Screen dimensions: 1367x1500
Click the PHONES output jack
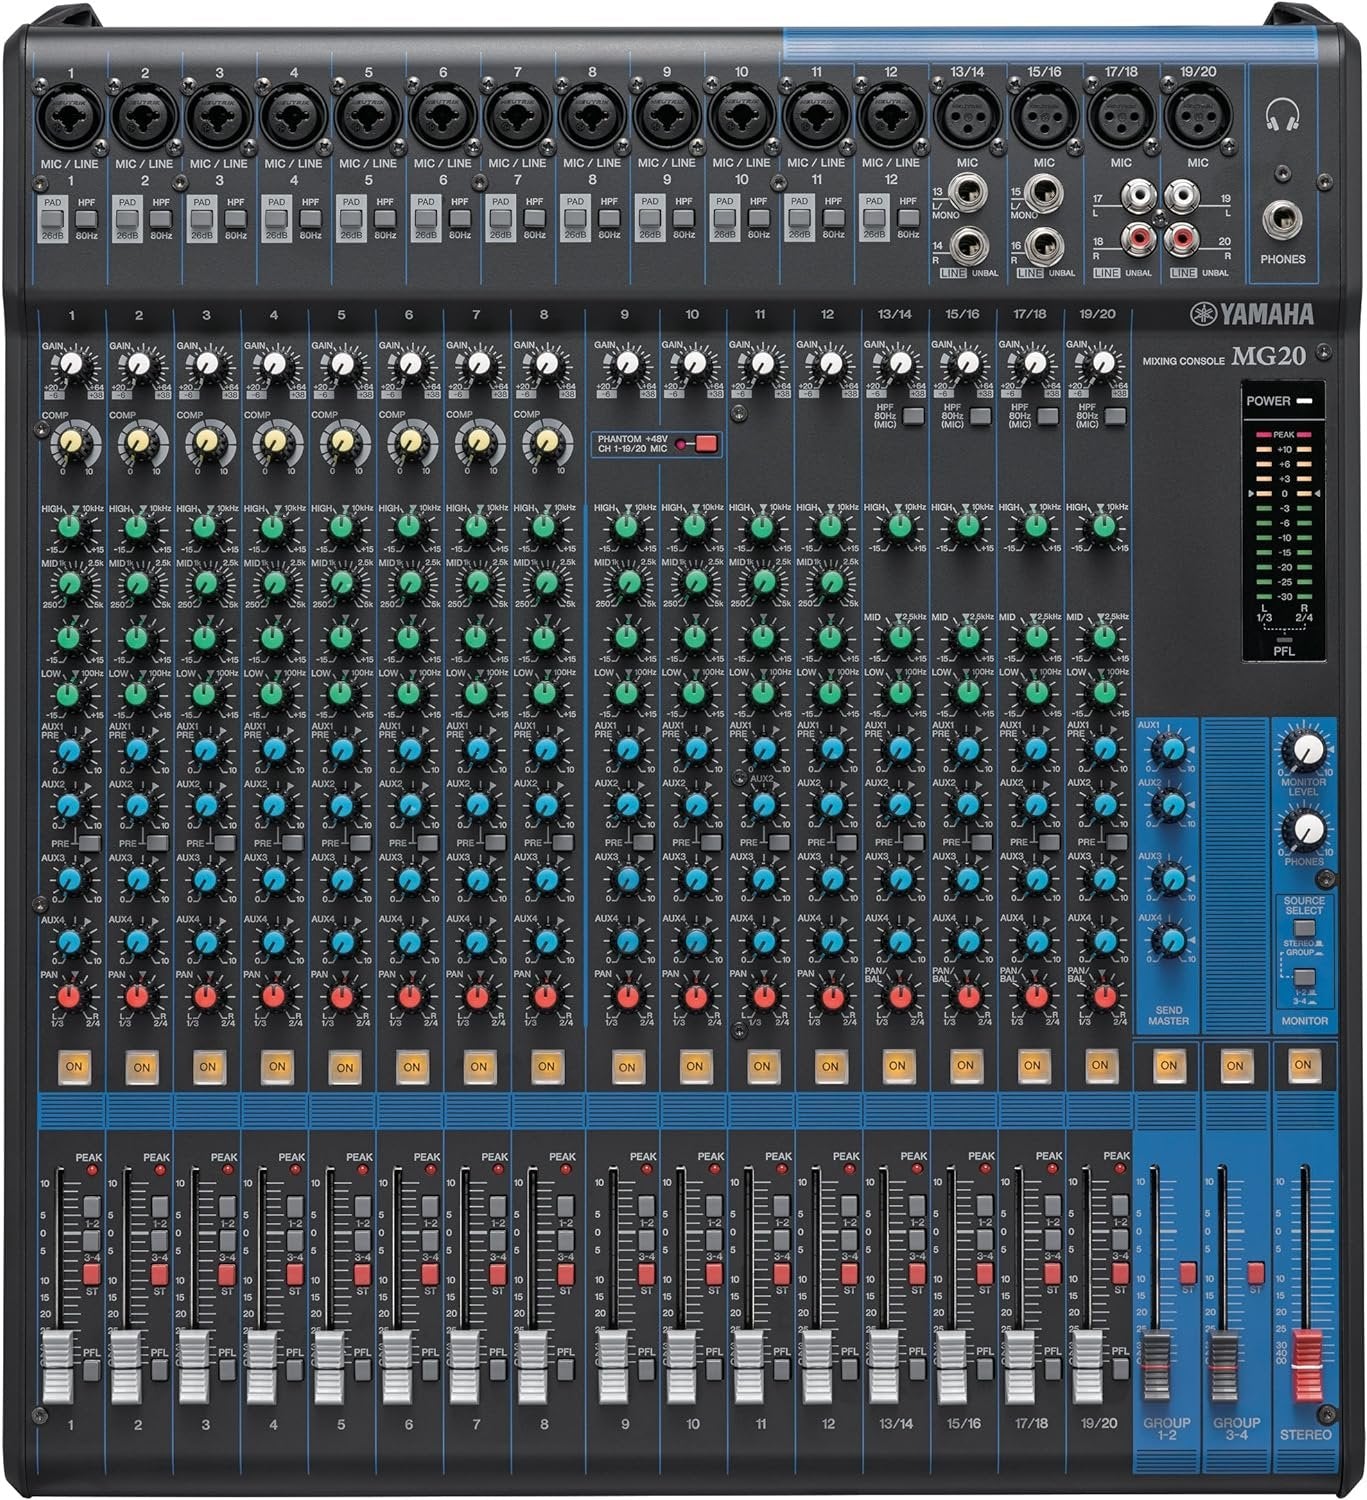click(x=1282, y=215)
